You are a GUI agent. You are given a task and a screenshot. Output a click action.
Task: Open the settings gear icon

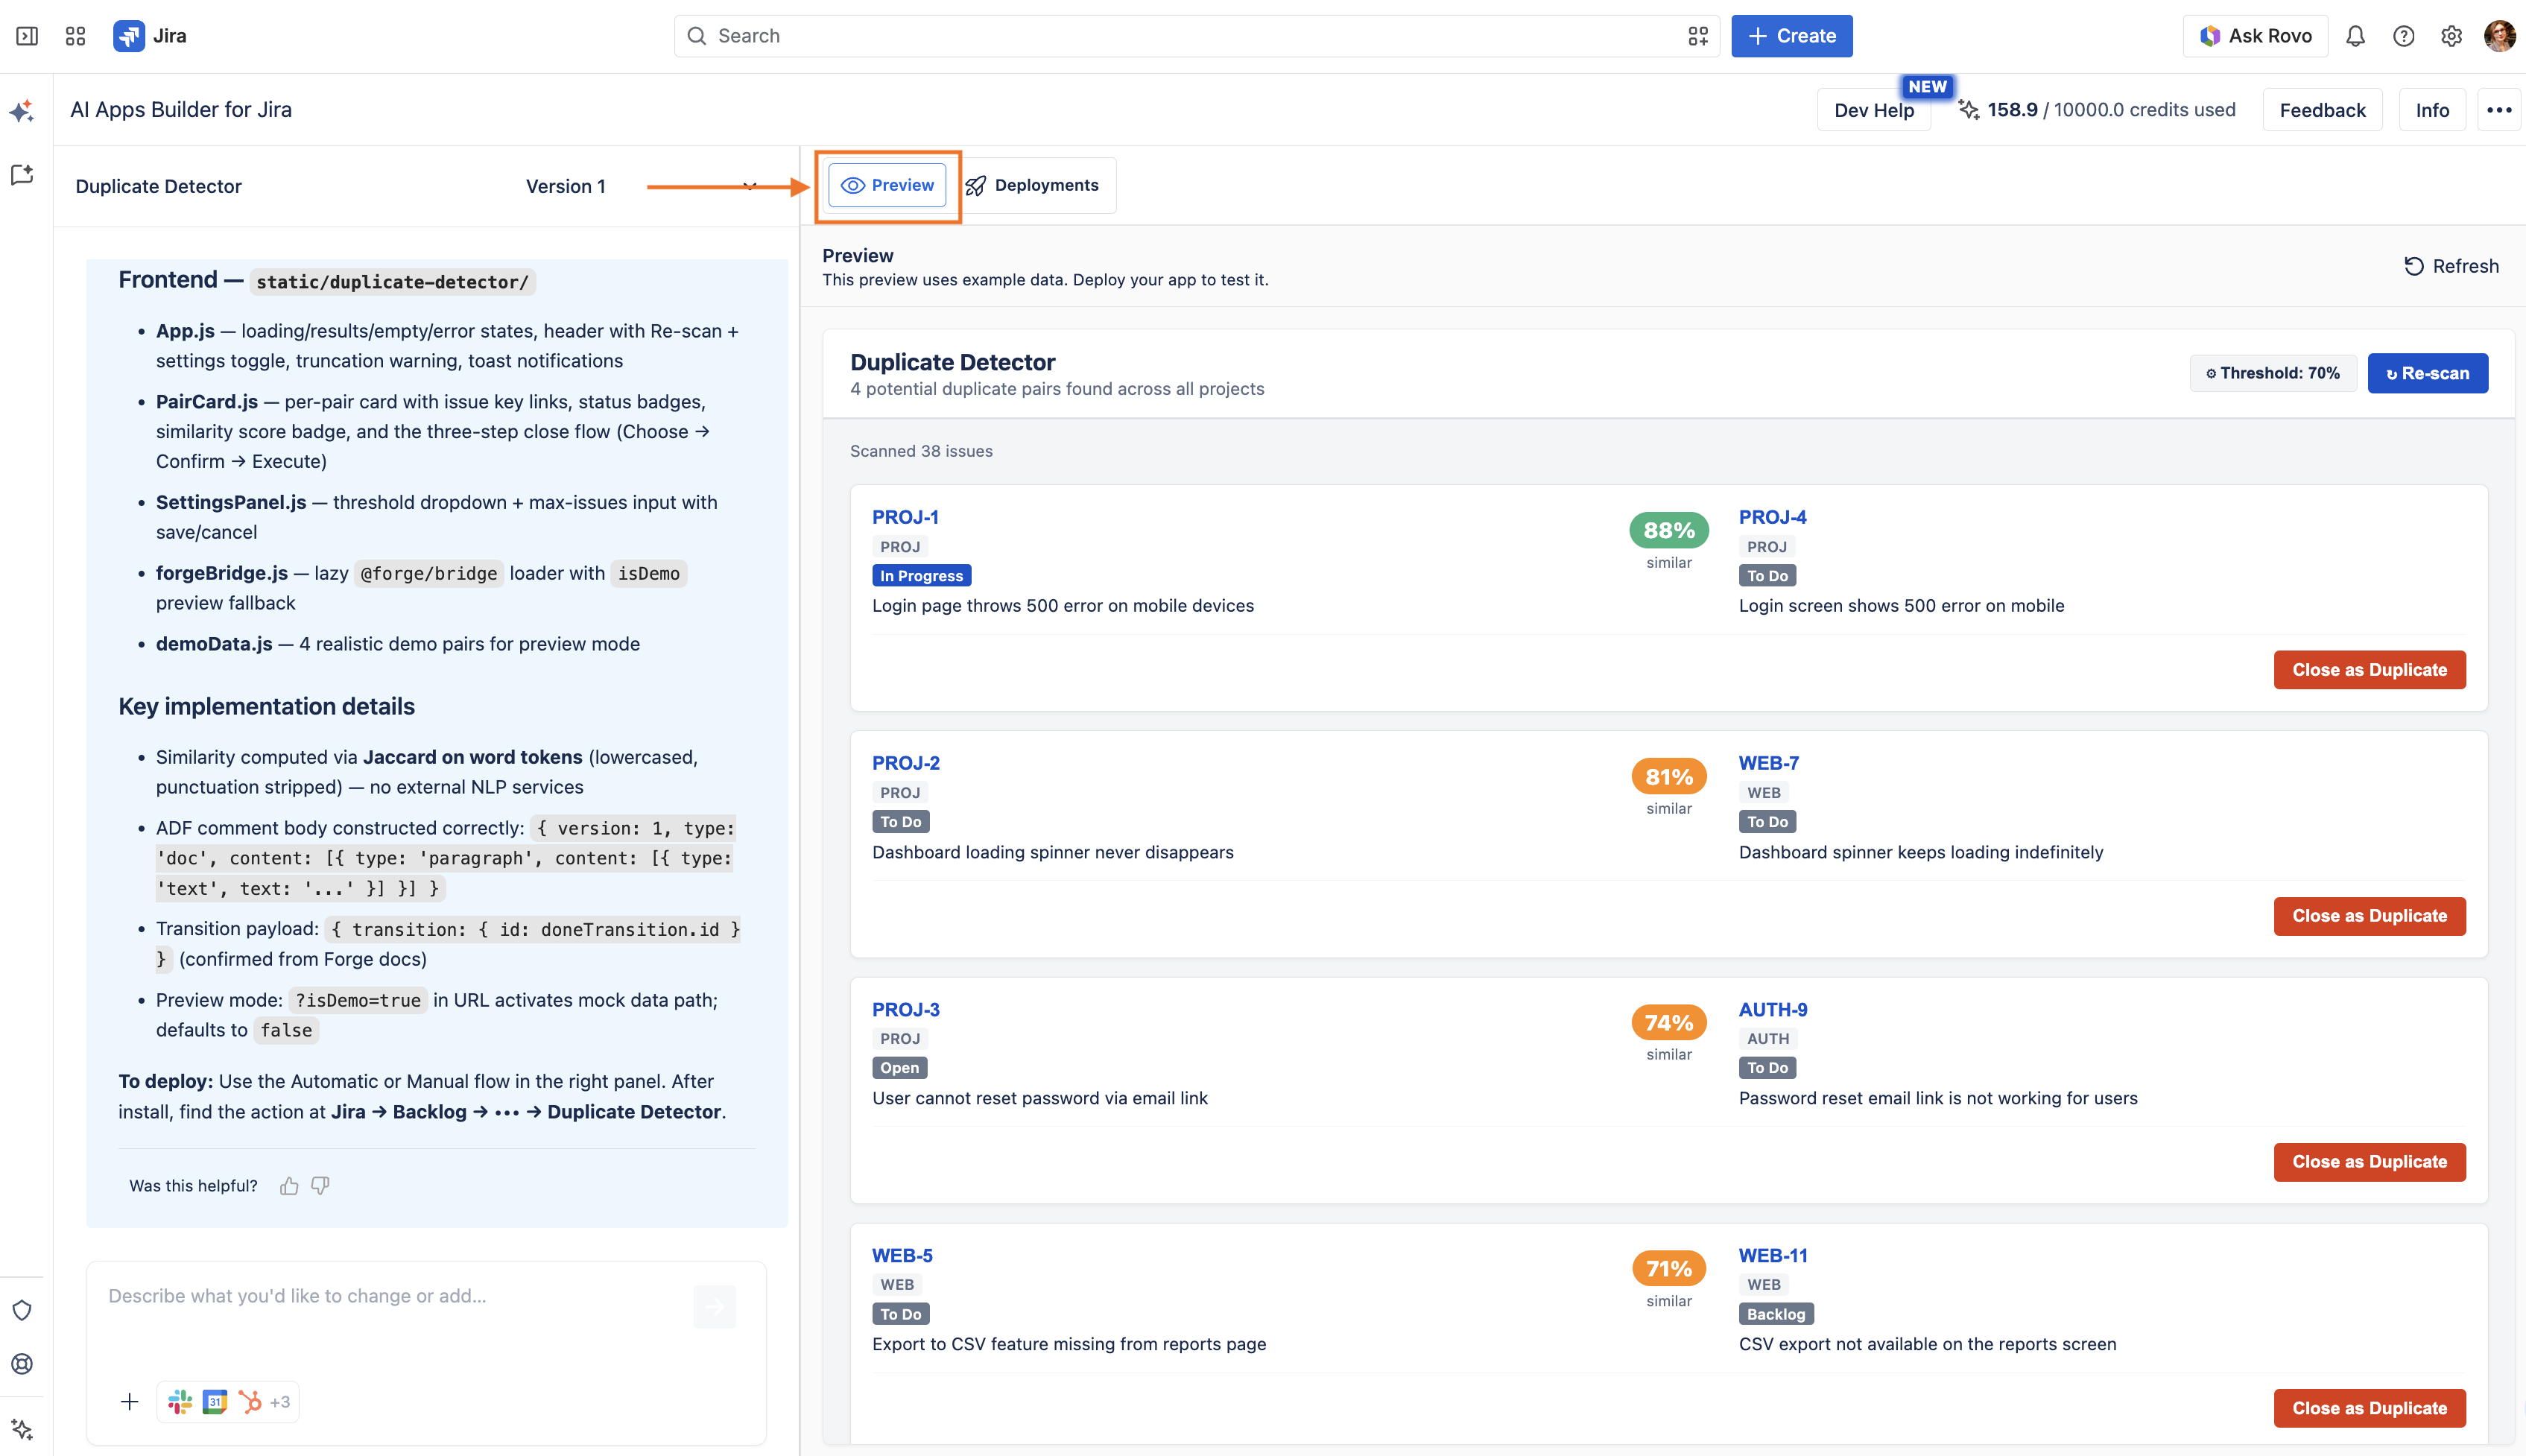[x=2451, y=36]
